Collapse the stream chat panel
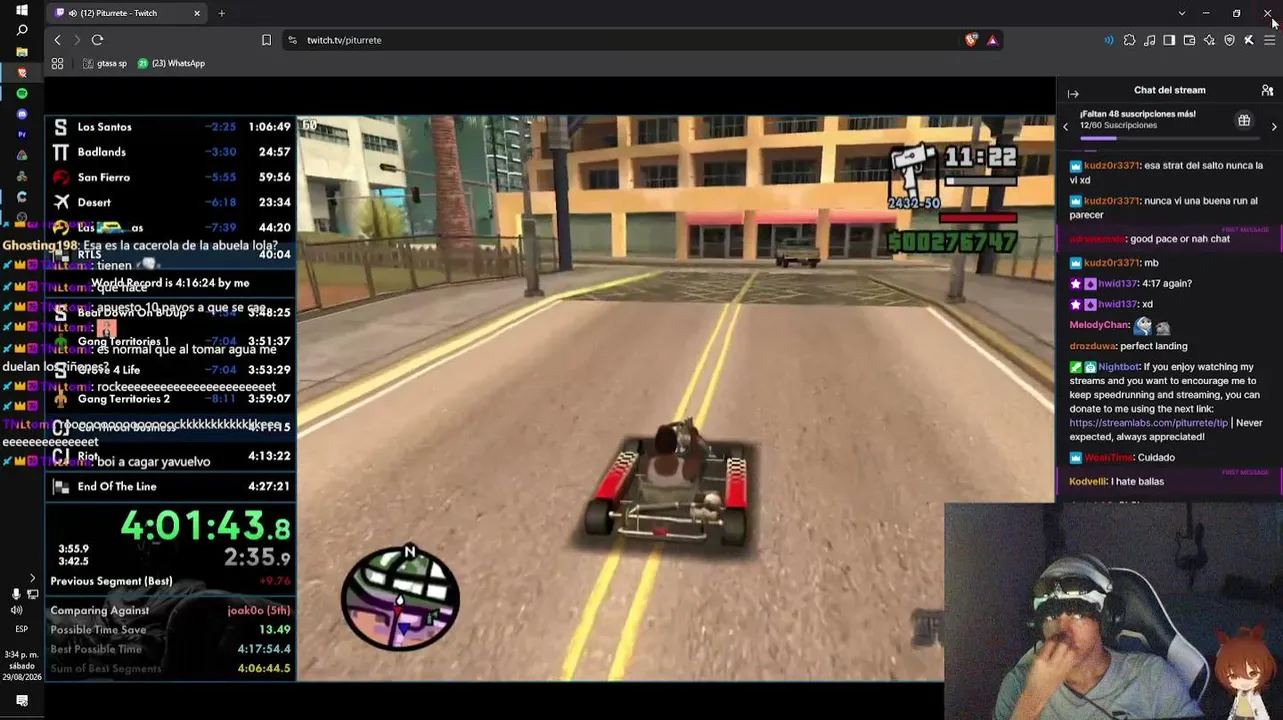Screen dimensions: 1283x720 (1073, 93)
